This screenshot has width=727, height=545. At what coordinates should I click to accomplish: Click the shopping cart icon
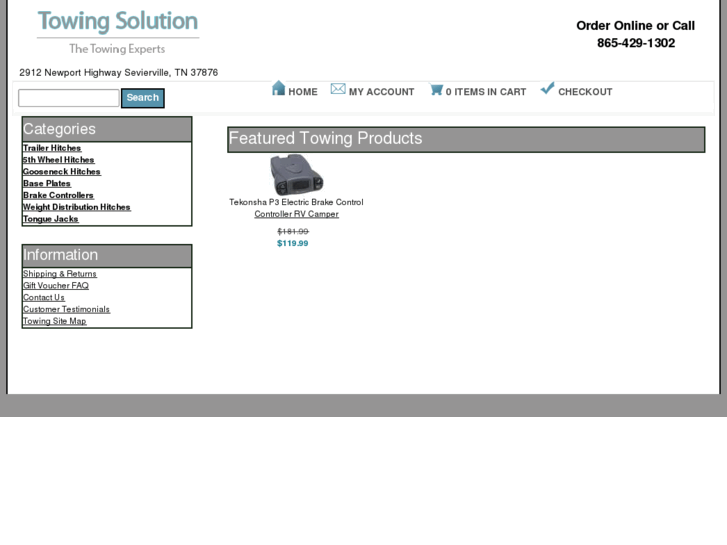point(436,89)
